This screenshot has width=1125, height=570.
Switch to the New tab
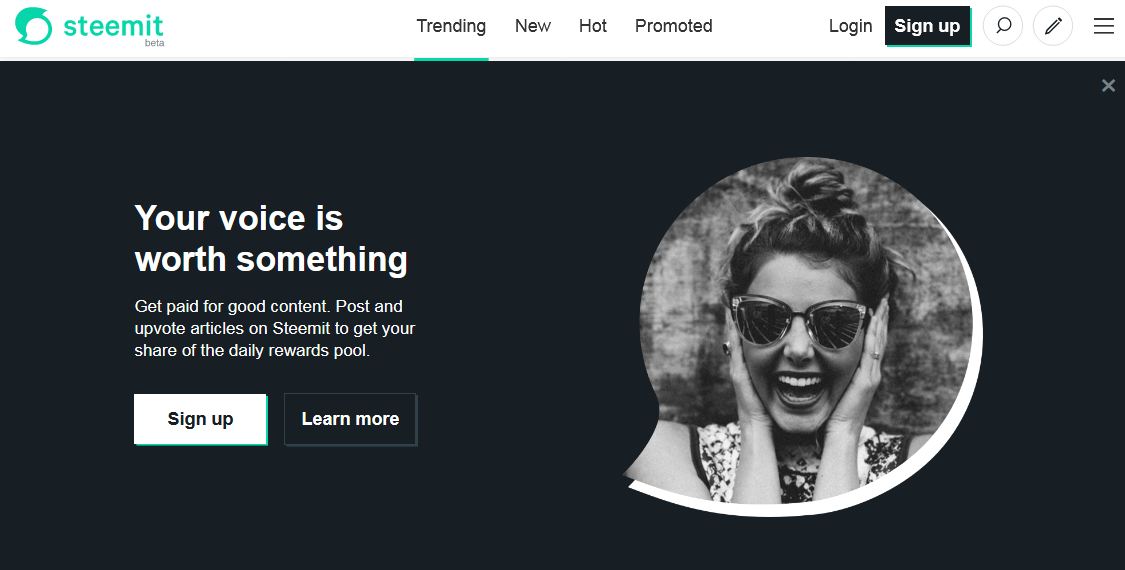[x=533, y=26]
